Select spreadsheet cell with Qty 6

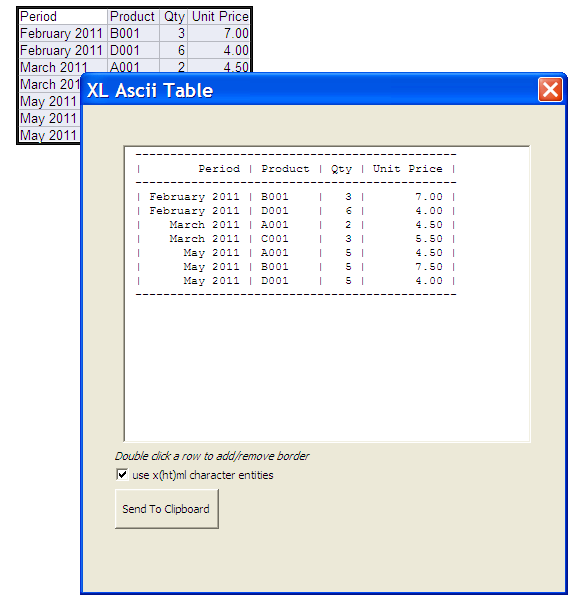point(173,50)
